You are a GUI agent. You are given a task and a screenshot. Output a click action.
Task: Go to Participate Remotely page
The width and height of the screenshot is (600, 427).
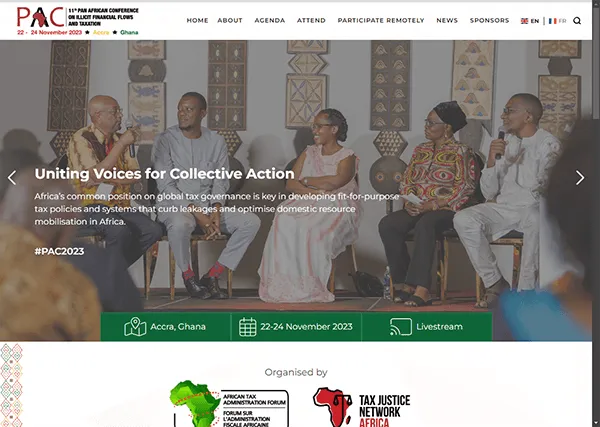pyautogui.click(x=381, y=21)
